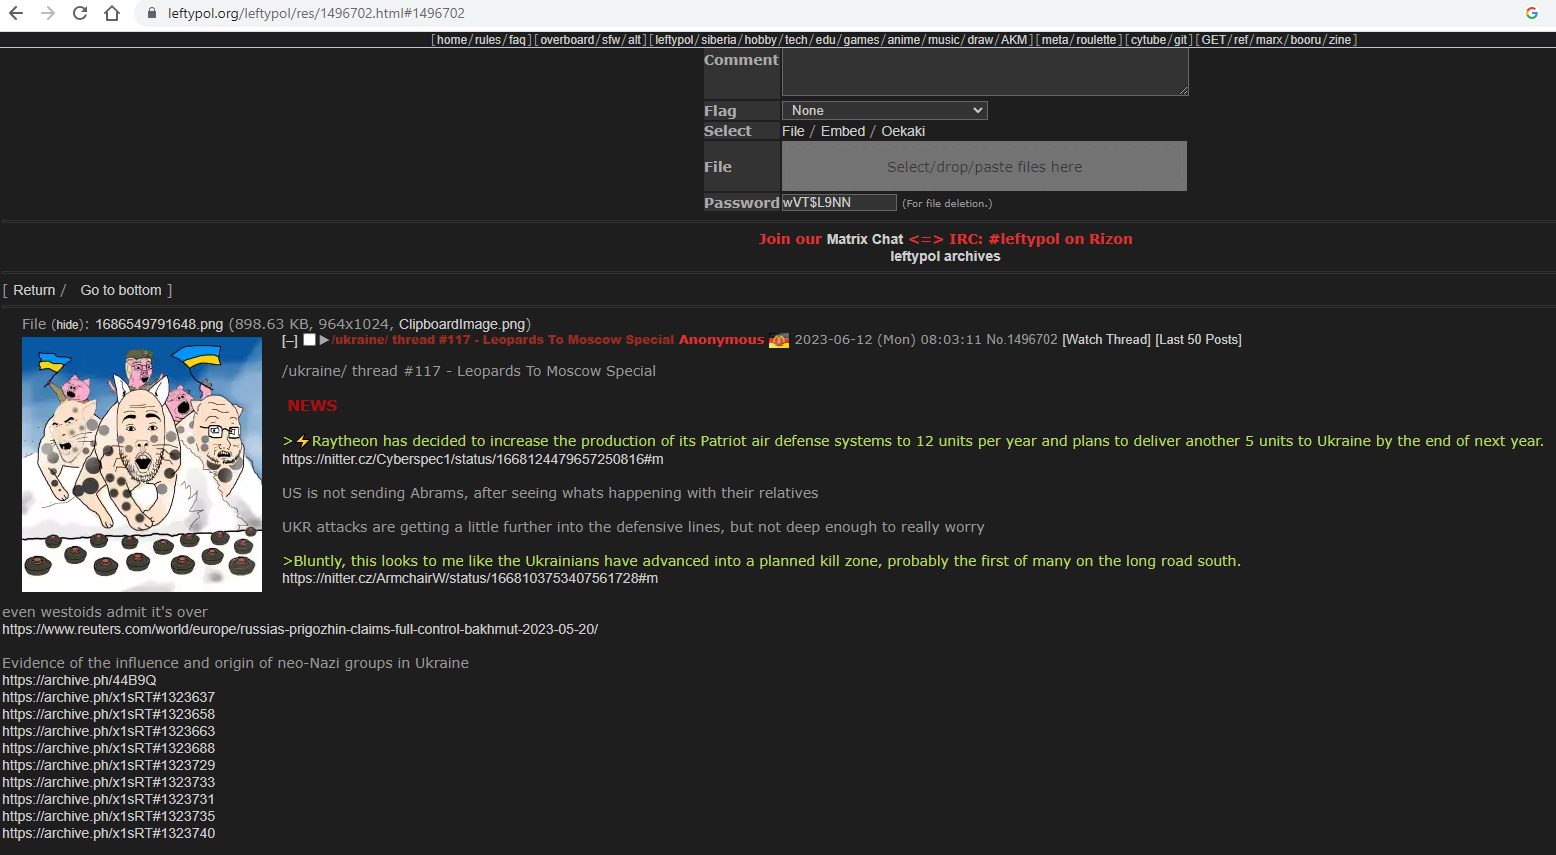Screen dimensions: 1556x855
Task: Hide the attached image via hide link
Action: pyautogui.click(x=68, y=325)
